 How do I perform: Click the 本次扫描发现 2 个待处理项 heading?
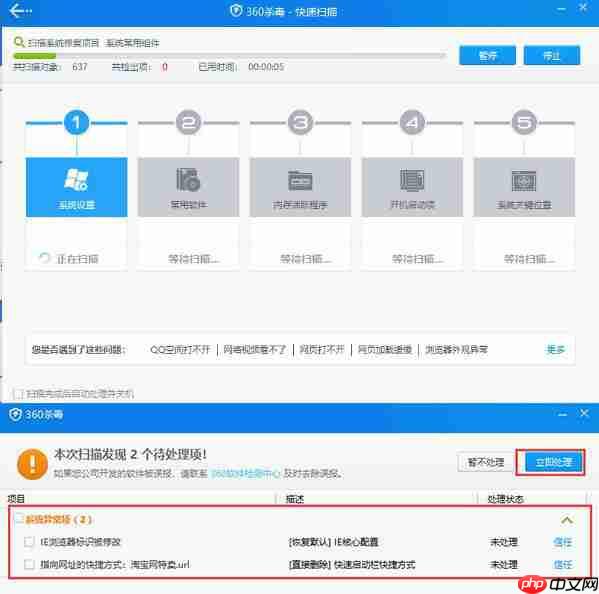[x=130, y=454]
